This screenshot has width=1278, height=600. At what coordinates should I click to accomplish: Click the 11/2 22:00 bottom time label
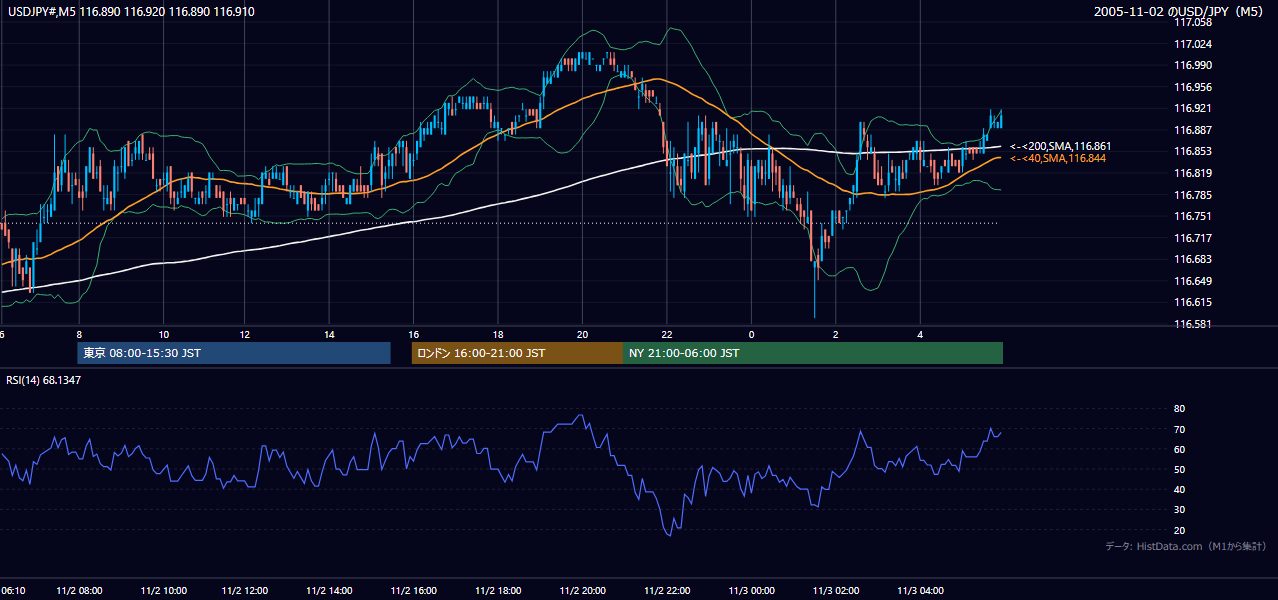coord(667,591)
